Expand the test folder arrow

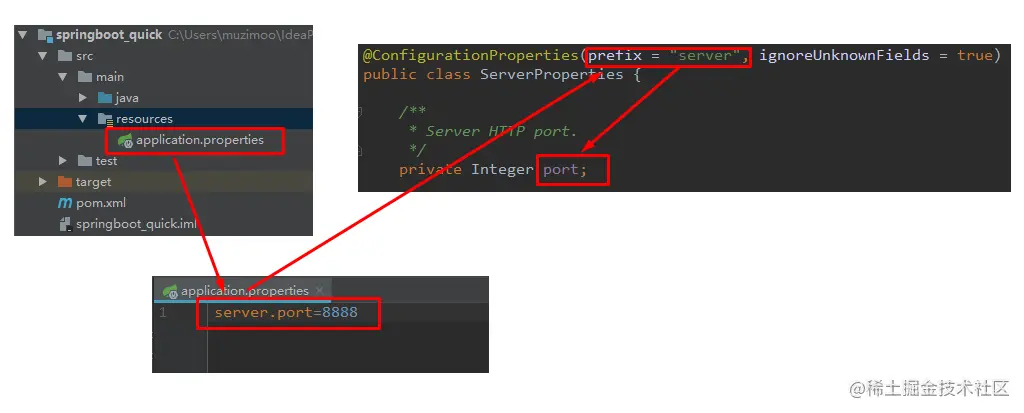coord(63,161)
